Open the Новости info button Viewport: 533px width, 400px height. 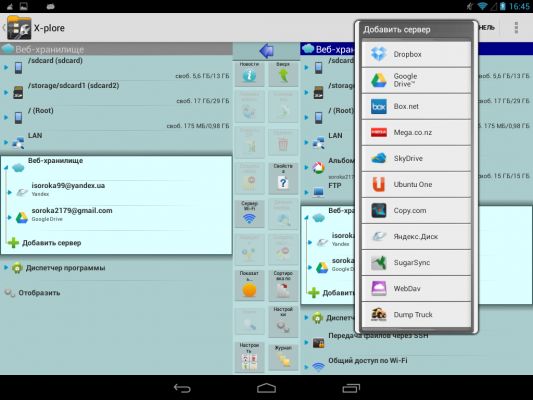(x=249, y=73)
